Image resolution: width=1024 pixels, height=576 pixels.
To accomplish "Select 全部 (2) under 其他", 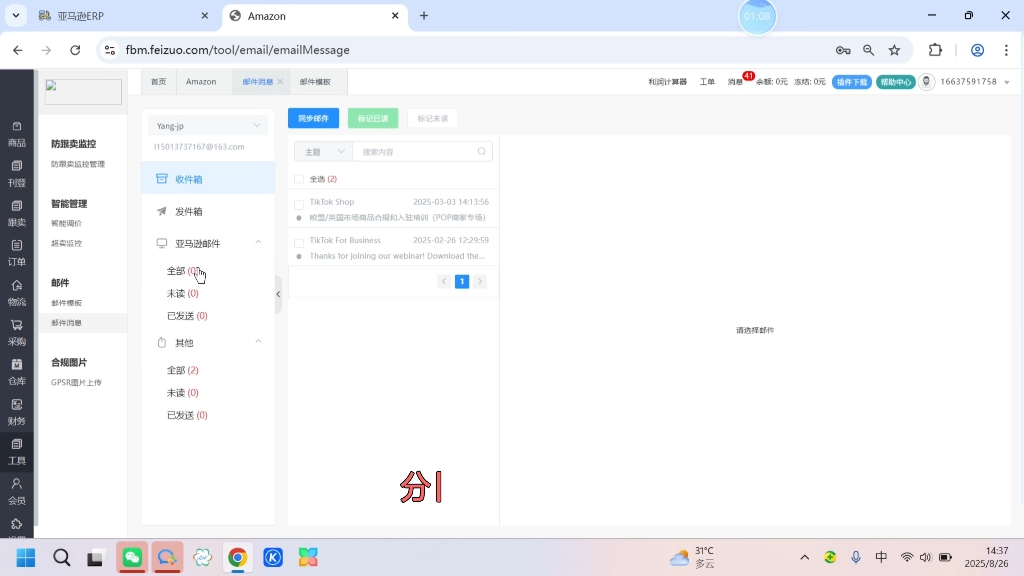I will 183,370.
